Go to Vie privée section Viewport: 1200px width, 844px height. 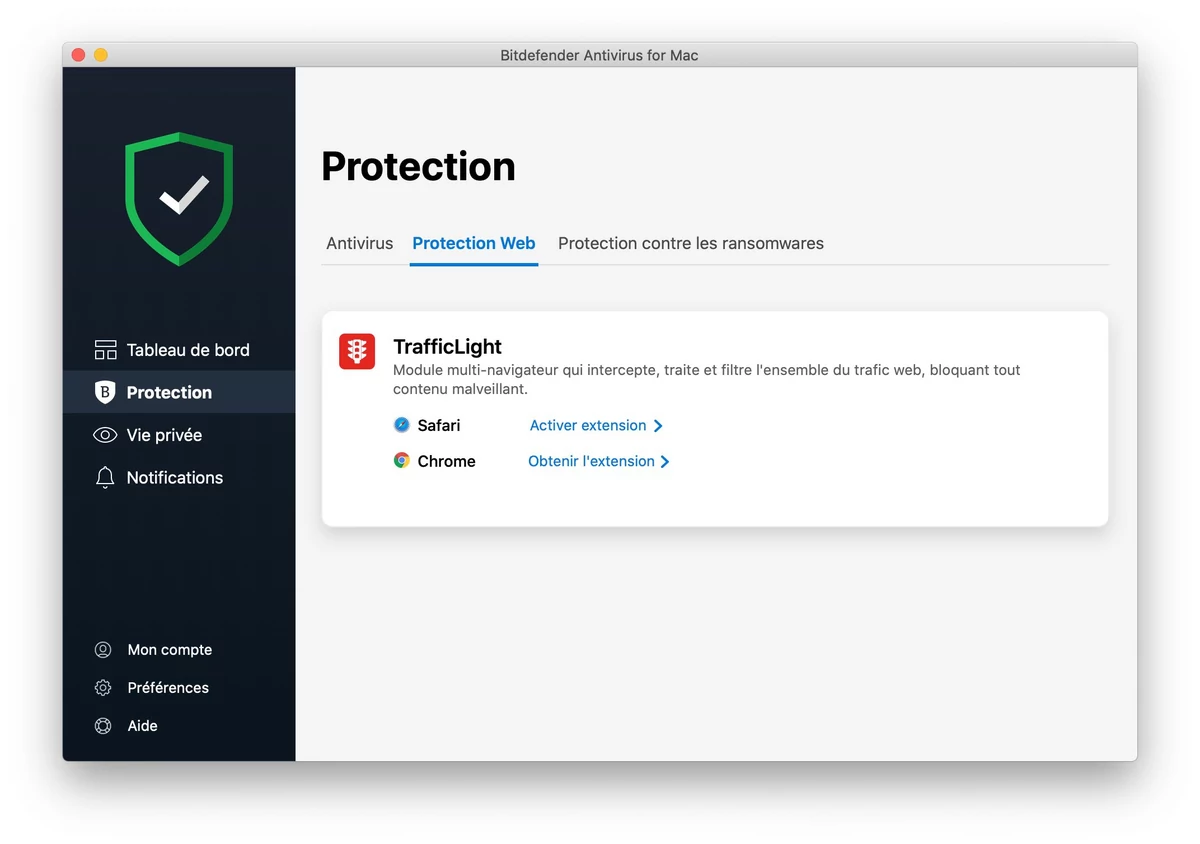[179, 435]
